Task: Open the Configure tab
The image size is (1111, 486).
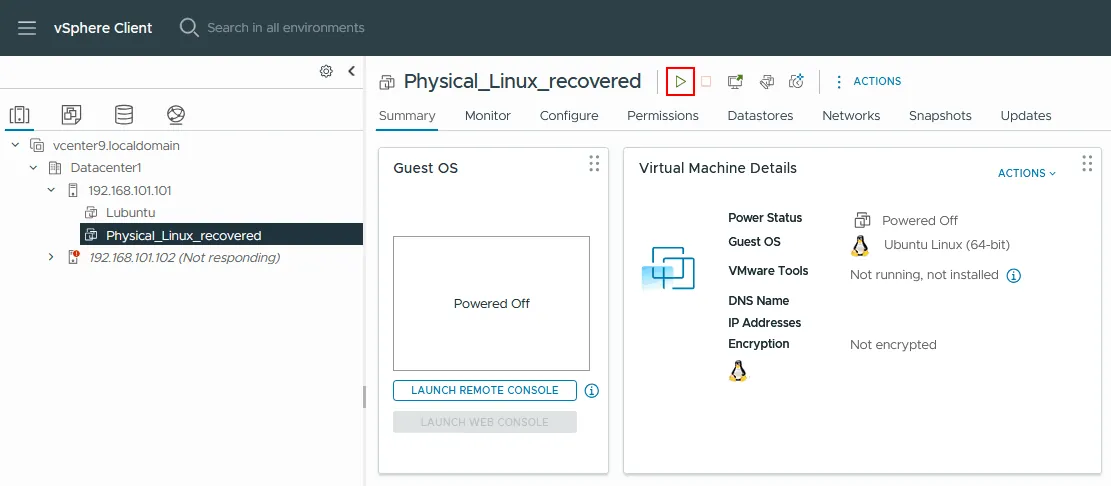Action: pos(569,115)
